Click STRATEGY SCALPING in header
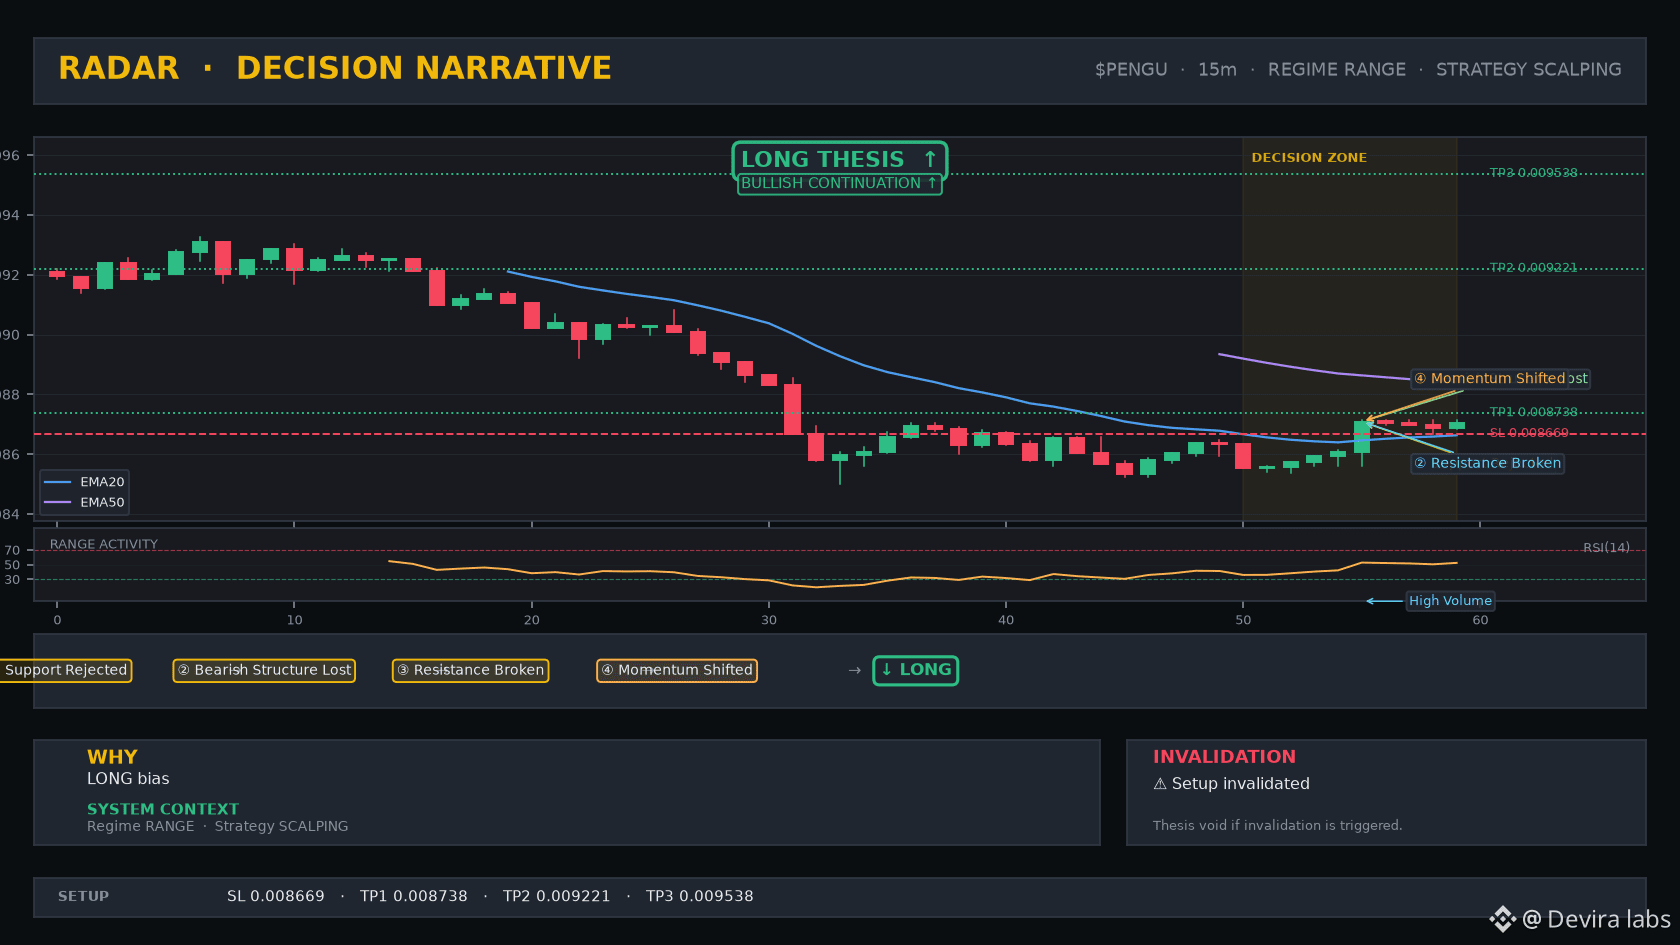The height and width of the screenshot is (945, 1680). pos(1528,70)
